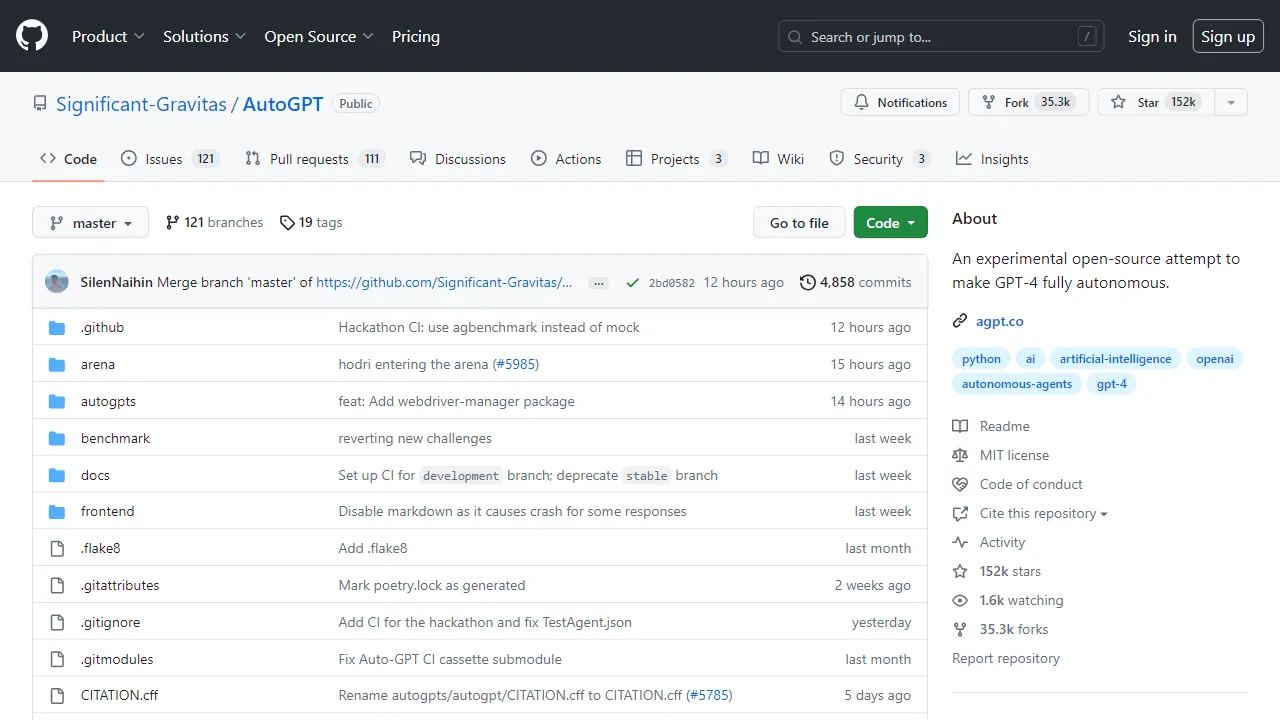This screenshot has height=720, width=1280.
Task: Open the Insights tab
Action: pos(992,159)
